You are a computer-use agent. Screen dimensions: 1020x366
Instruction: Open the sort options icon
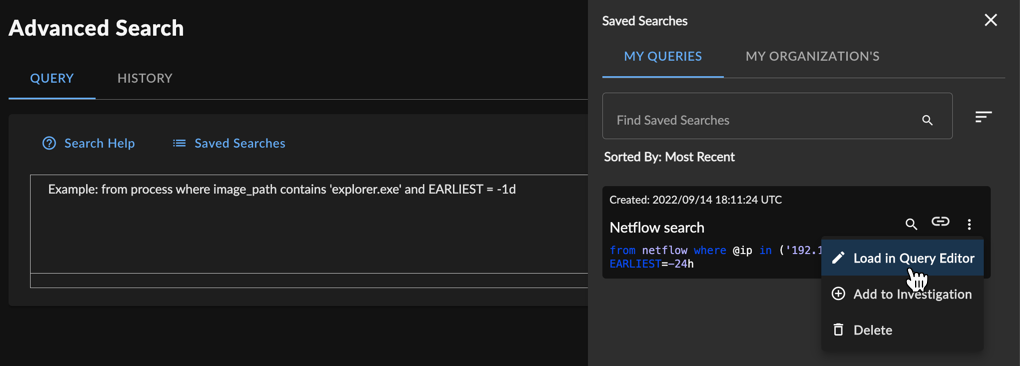click(983, 117)
